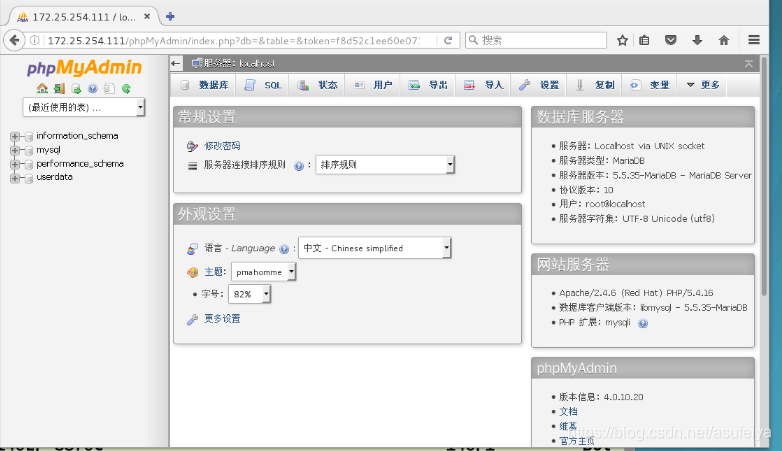Open the query window icon in the sidebar
782x451 pixels.
[x=76, y=88]
